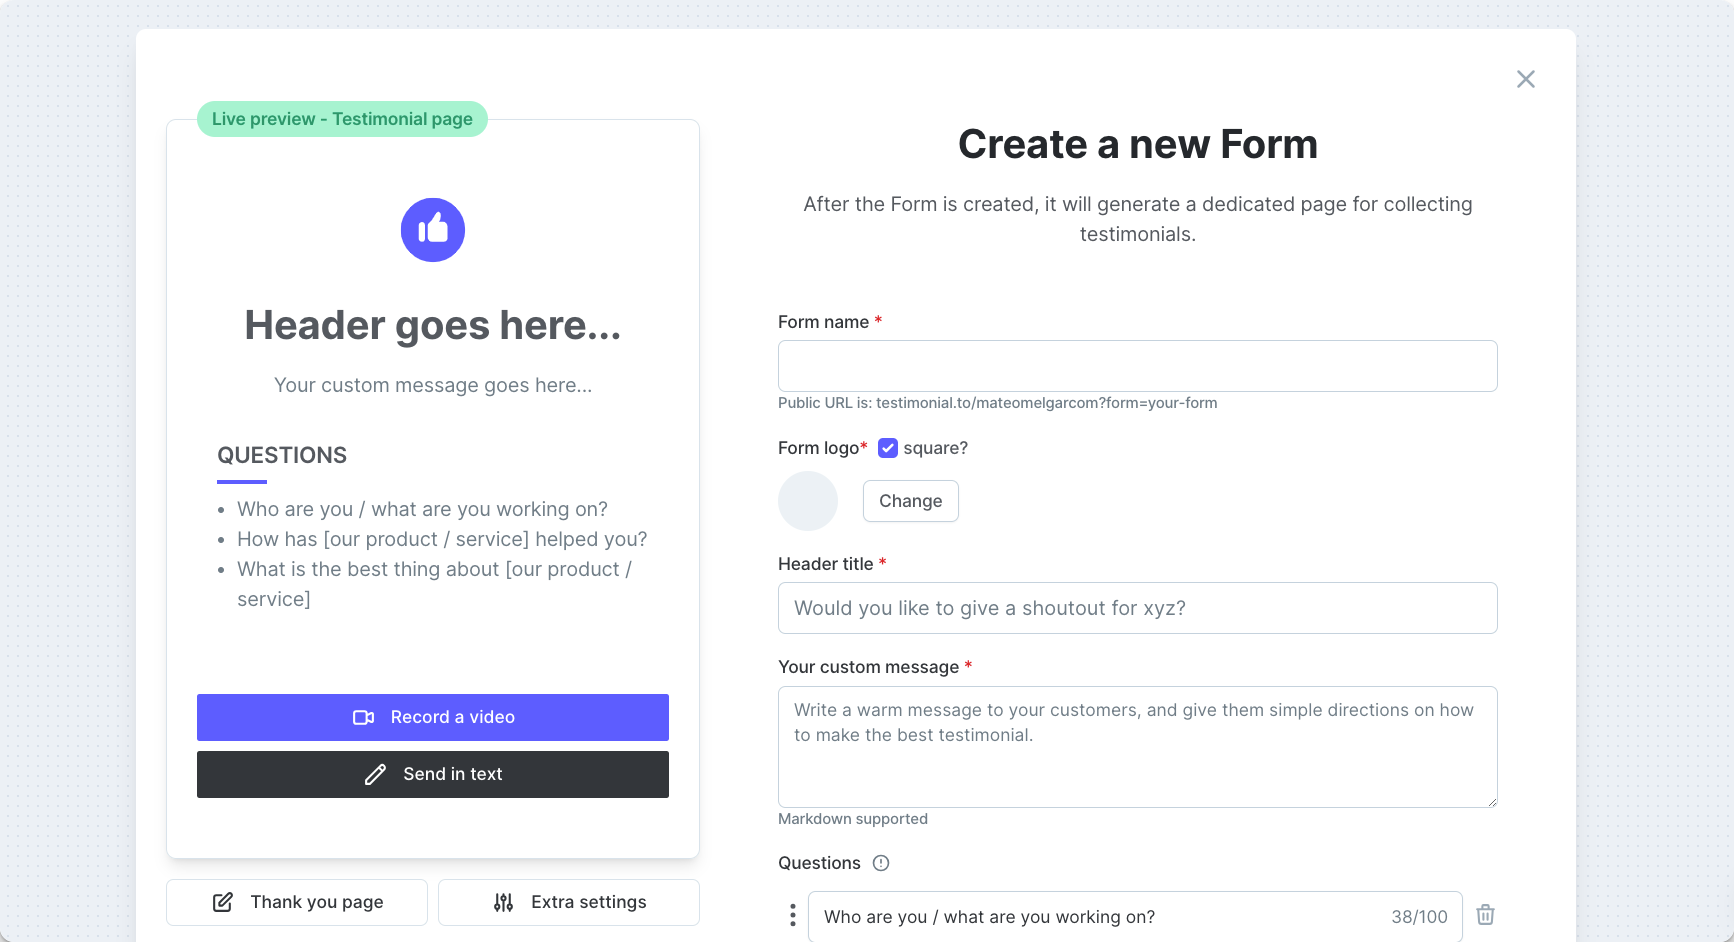Viewport: 1734px width, 942px height.
Task: Uncheck the square logo checkbox
Action: (x=888, y=448)
